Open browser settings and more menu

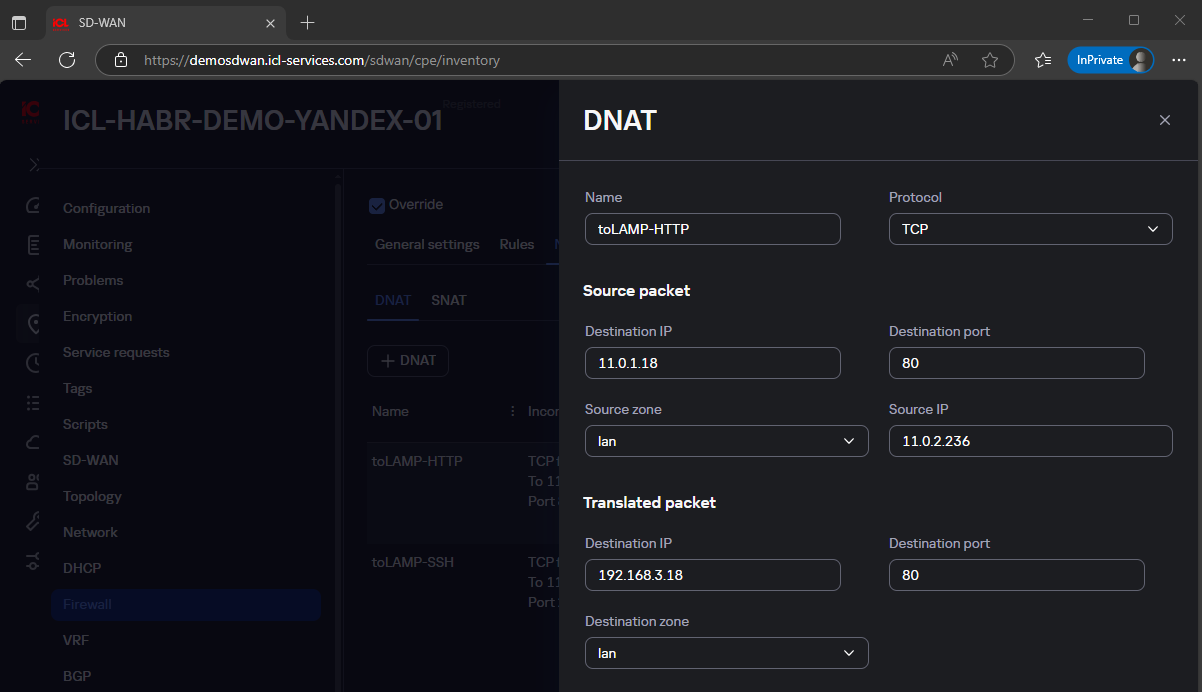coord(1178,60)
